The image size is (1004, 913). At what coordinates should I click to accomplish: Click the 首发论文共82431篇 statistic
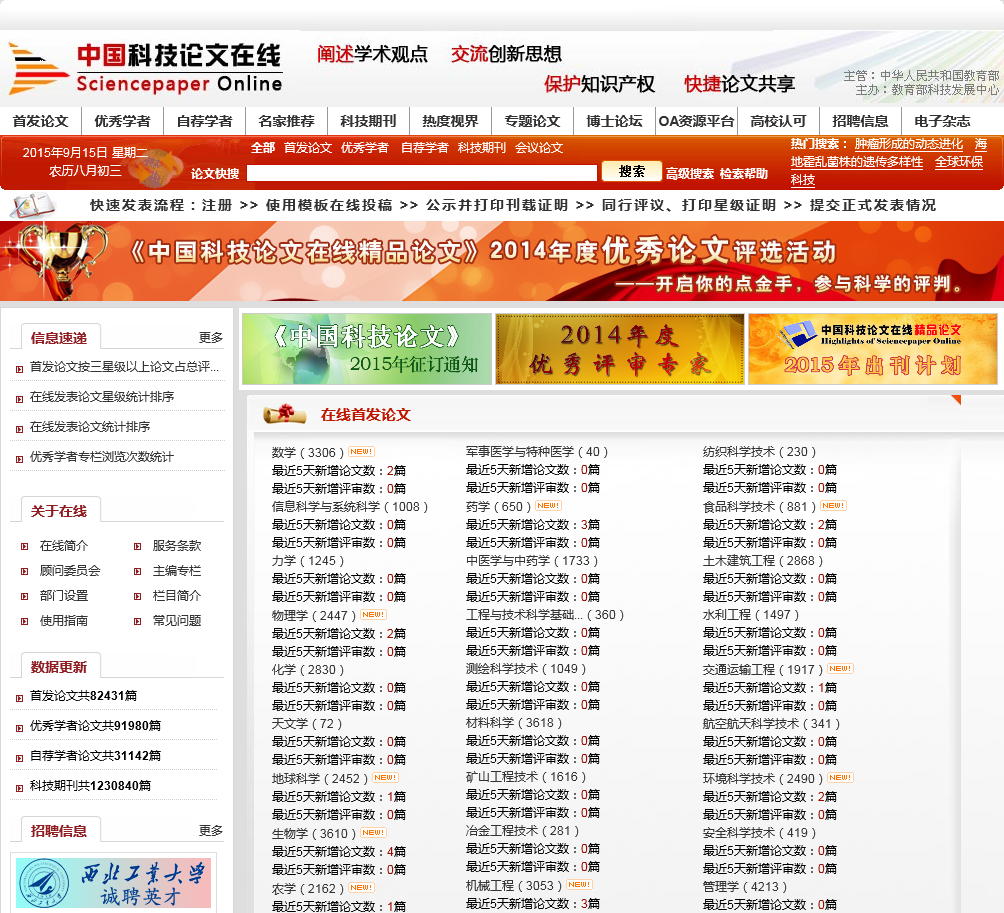(83, 695)
